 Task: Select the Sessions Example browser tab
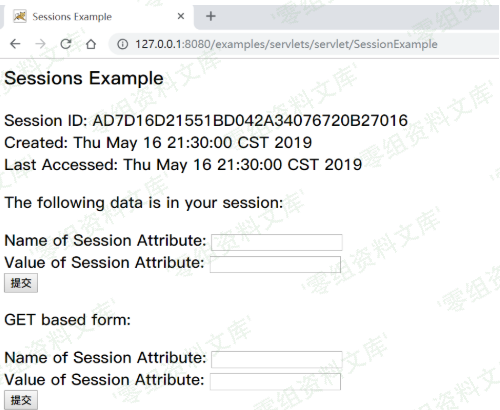(x=98, y=16)
